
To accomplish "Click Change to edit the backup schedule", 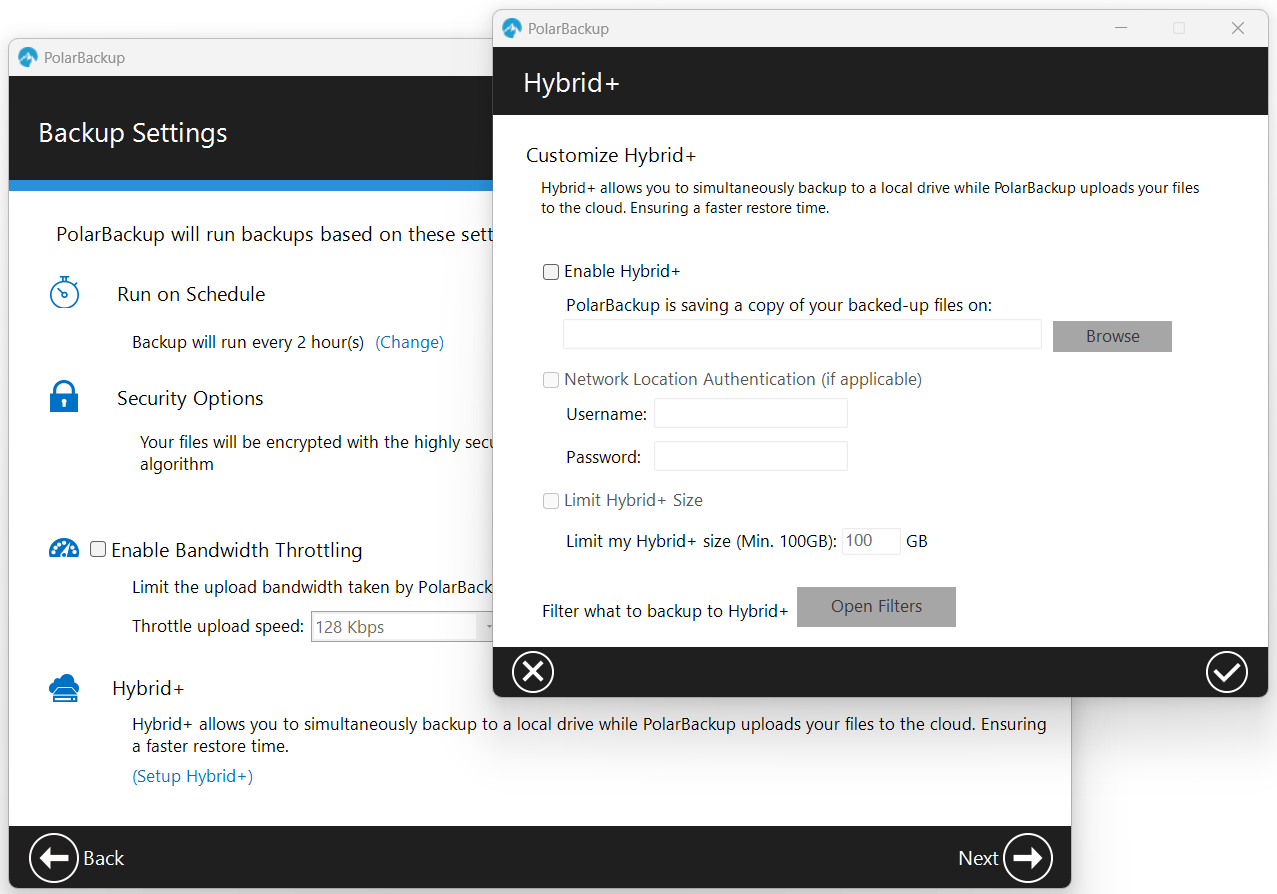I will pyautogui.click(x=410, y=342).
